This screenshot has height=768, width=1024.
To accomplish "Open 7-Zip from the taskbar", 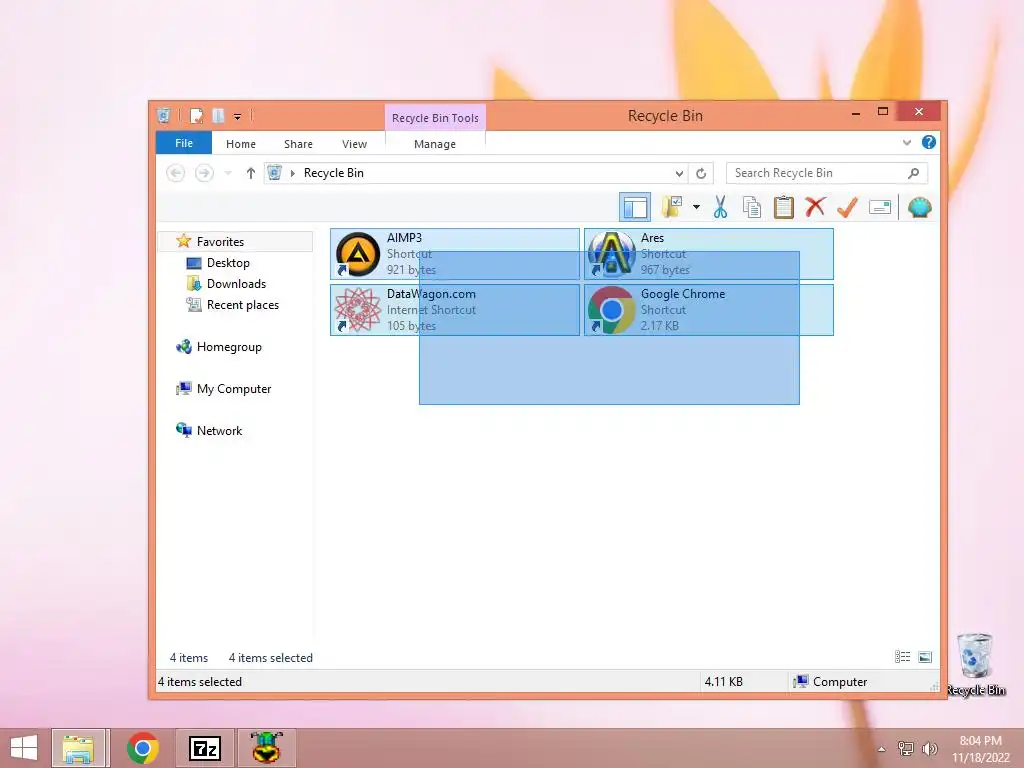I will pos(204,748).
